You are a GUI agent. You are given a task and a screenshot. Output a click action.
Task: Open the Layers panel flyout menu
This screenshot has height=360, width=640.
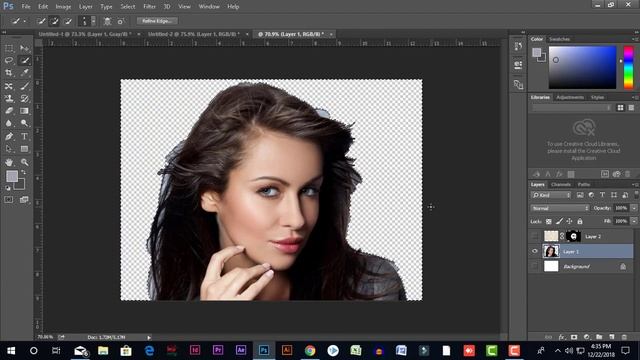[635, 184]
